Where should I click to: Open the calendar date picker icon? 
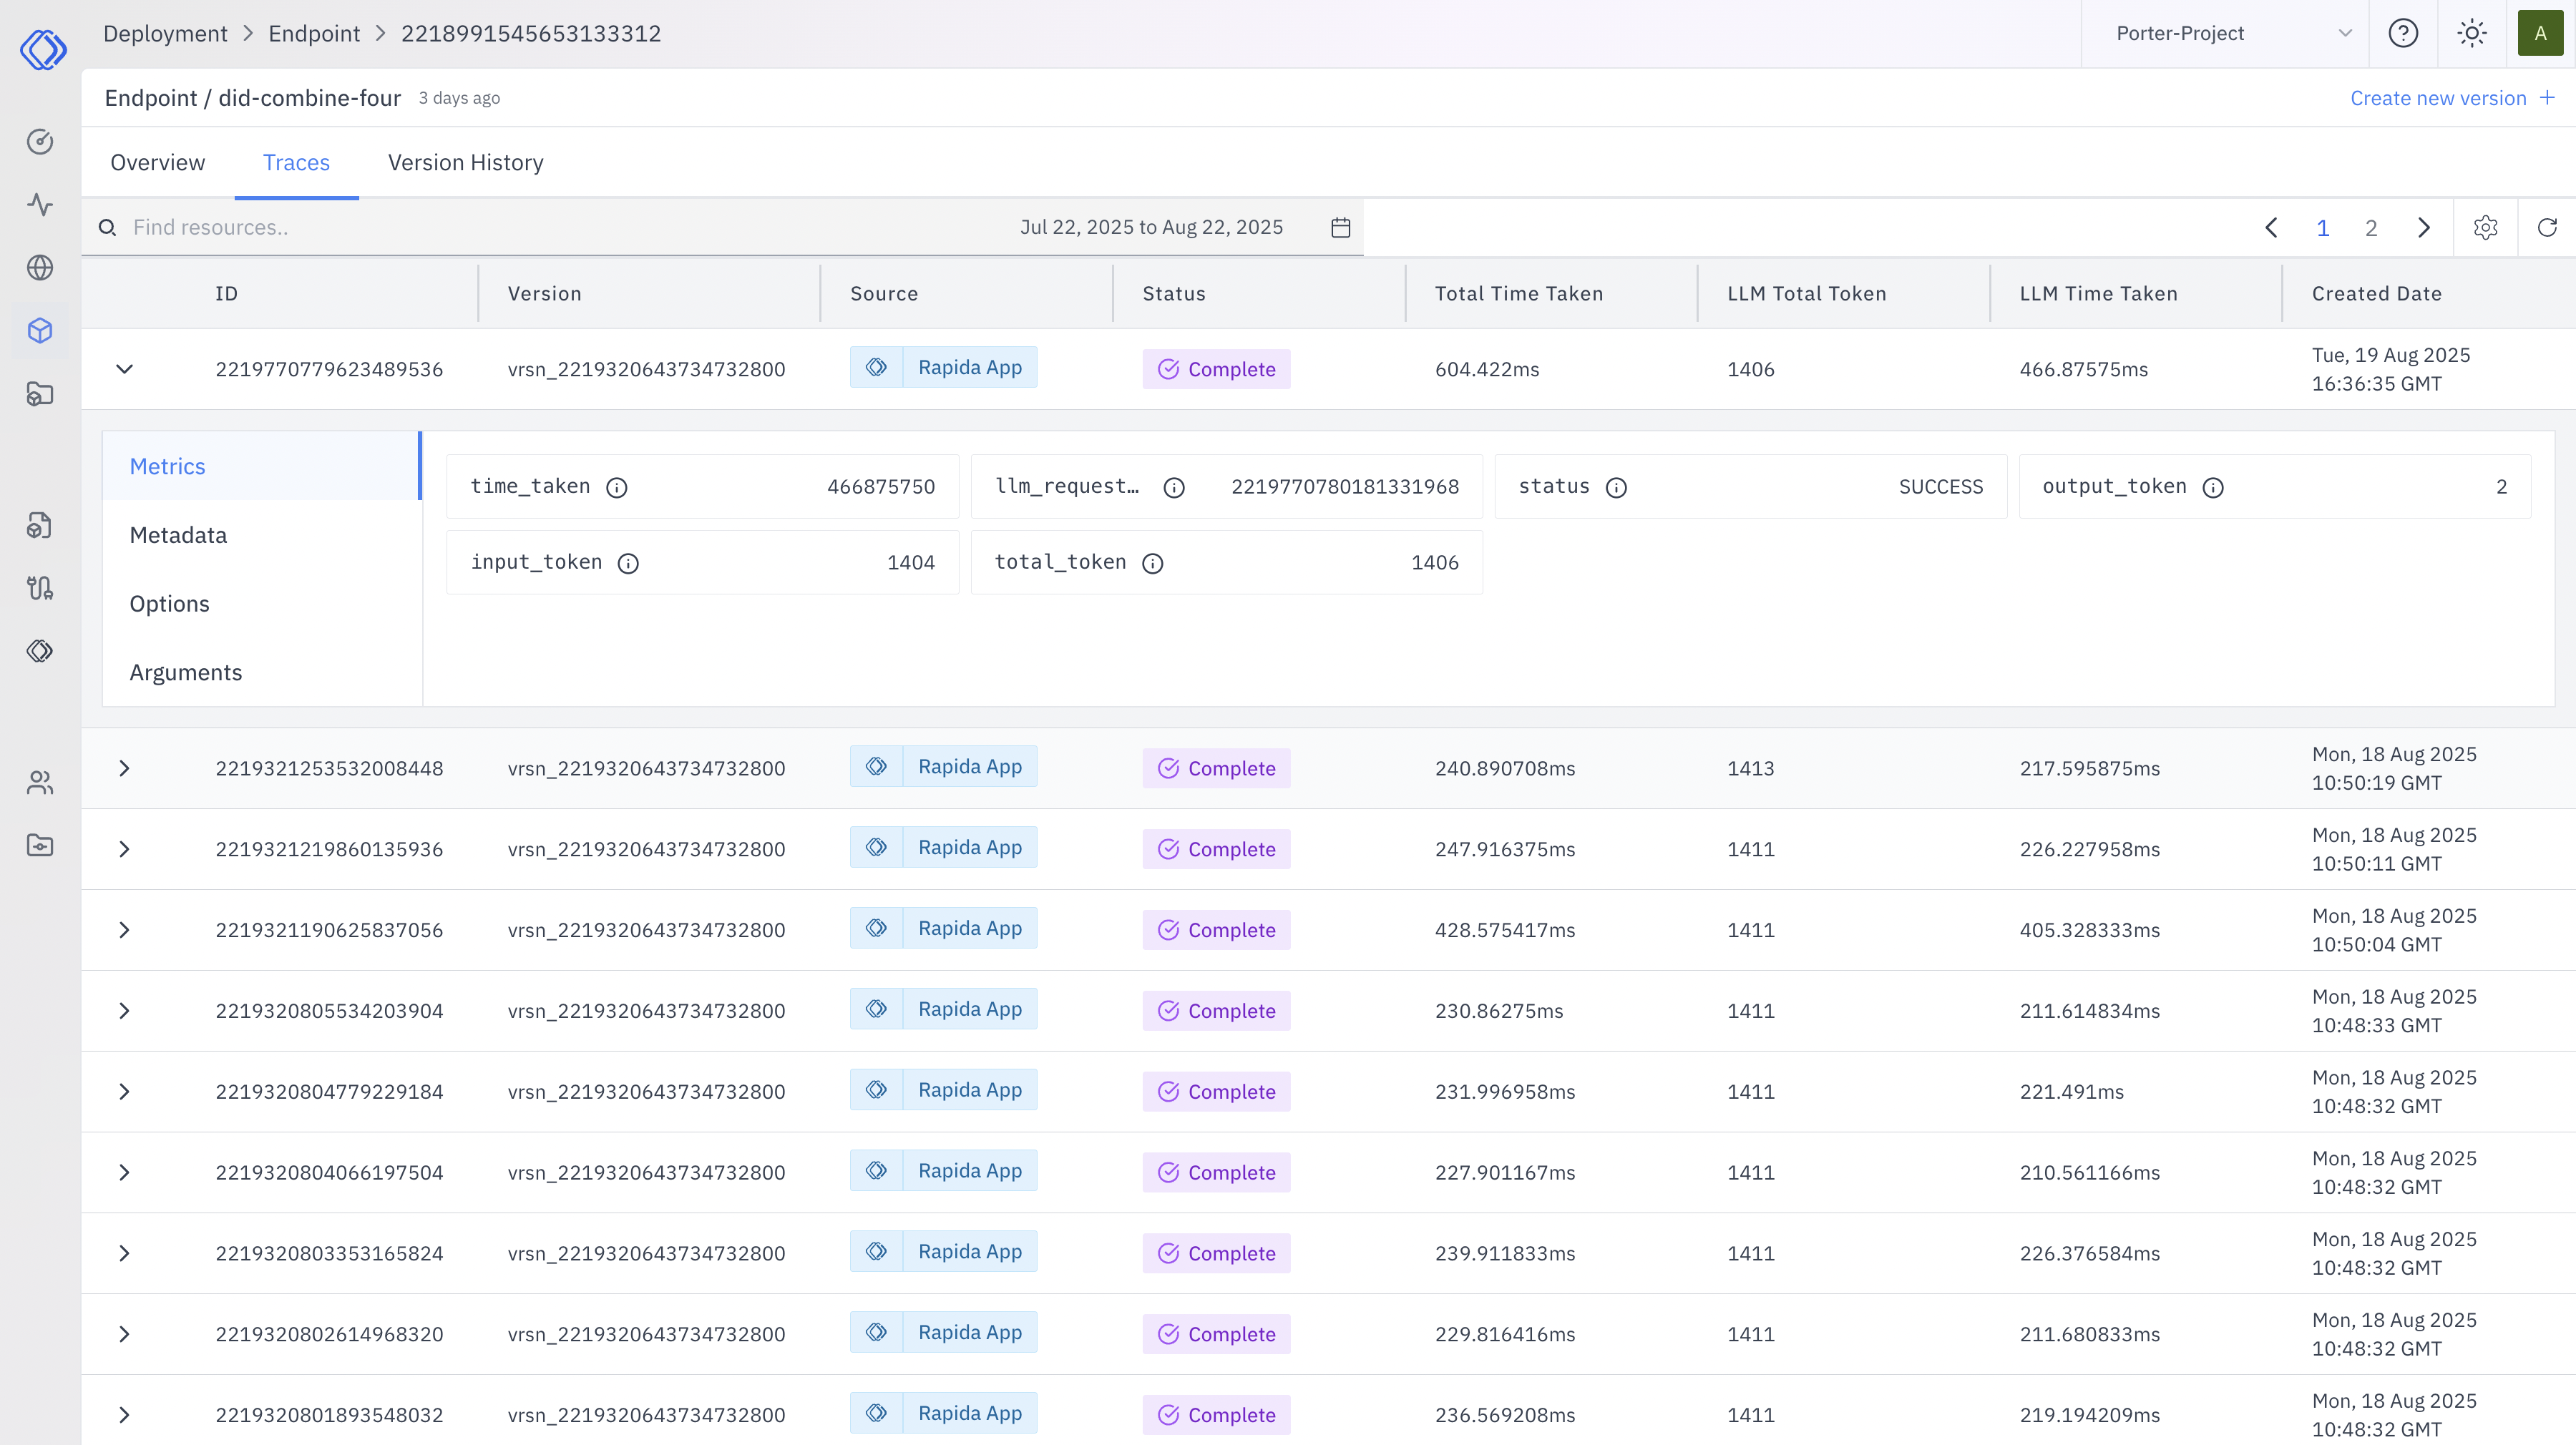[x=1341, y=228]
